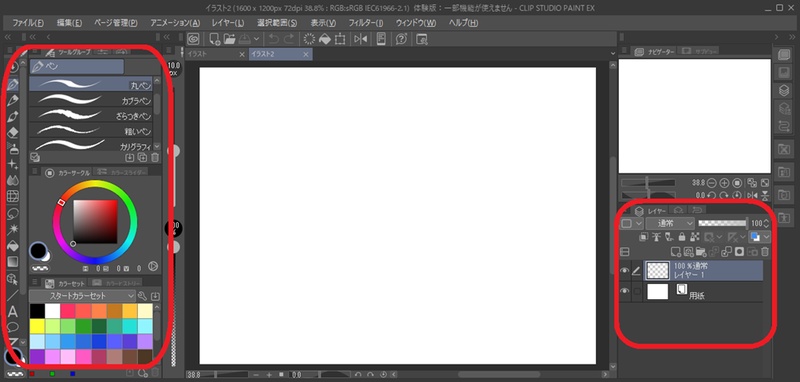The height and width of the screenshot is (382, 800).
Task: Switch to the カラースライダー tab
Action: pyautogui.click(x=121, y=172)
